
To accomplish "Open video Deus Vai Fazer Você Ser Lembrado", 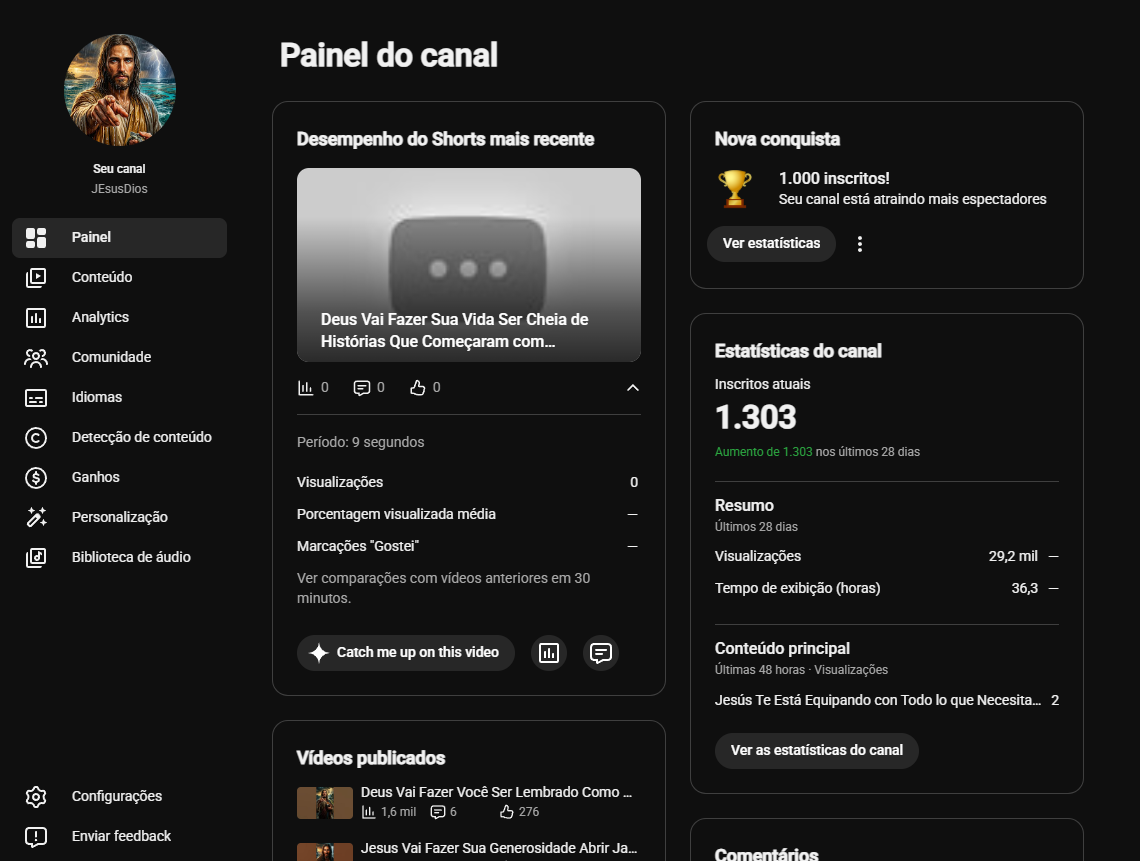I will click(497, 792).
